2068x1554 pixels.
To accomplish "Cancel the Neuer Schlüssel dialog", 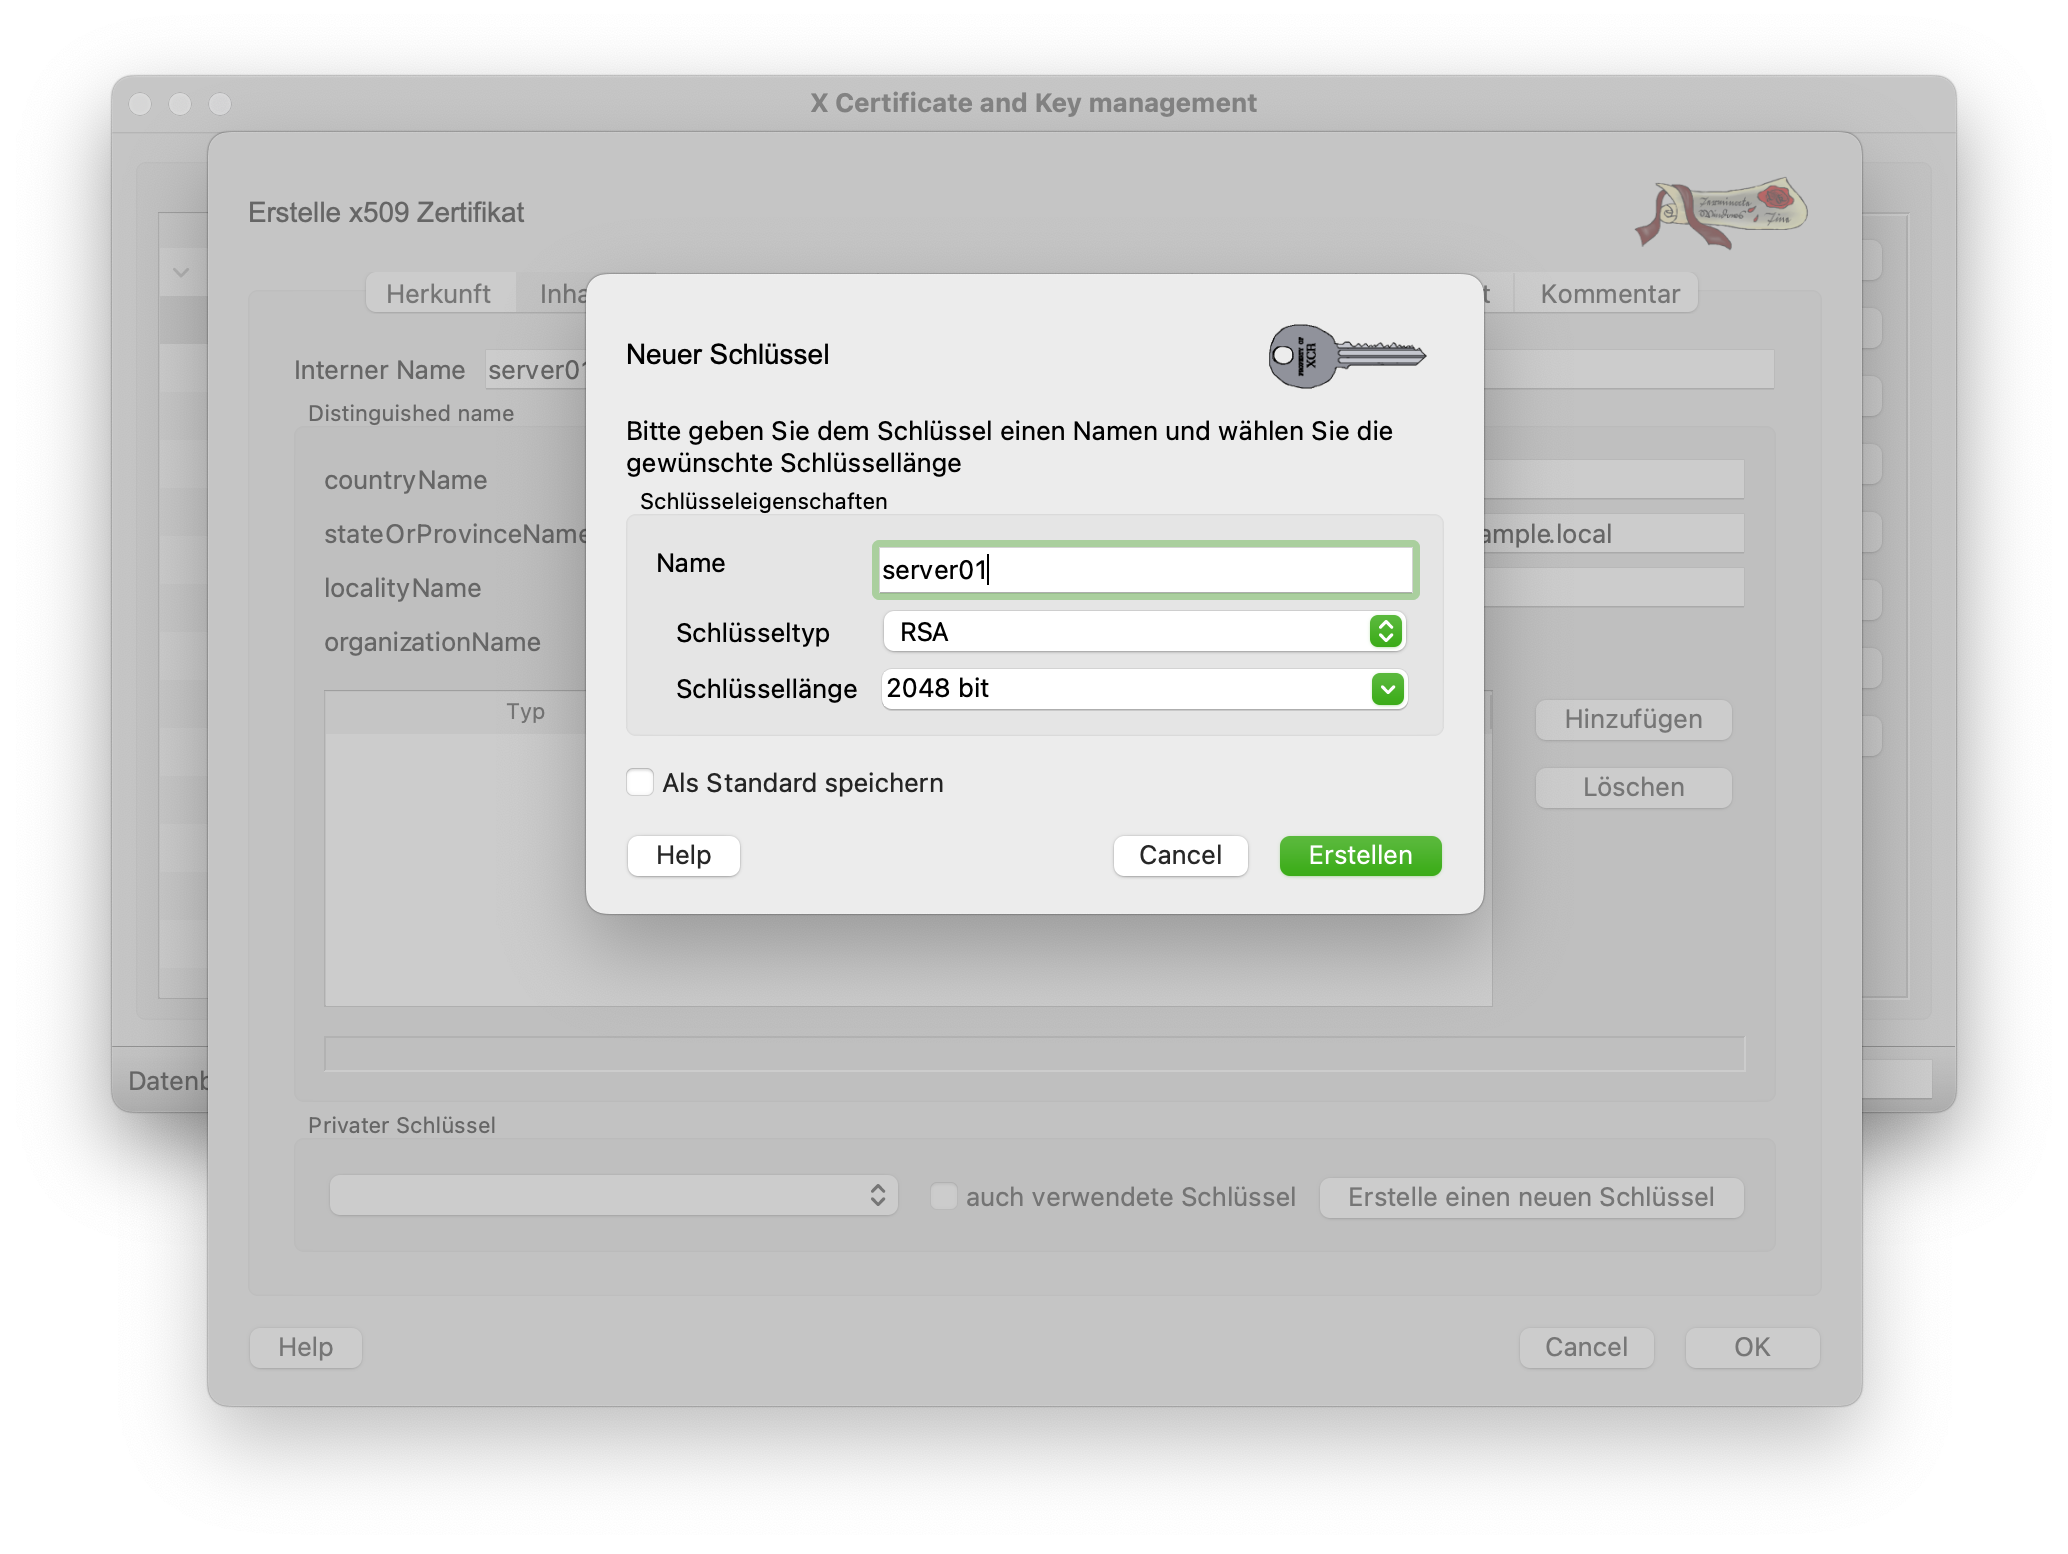I will click(x=1180, y=855).
